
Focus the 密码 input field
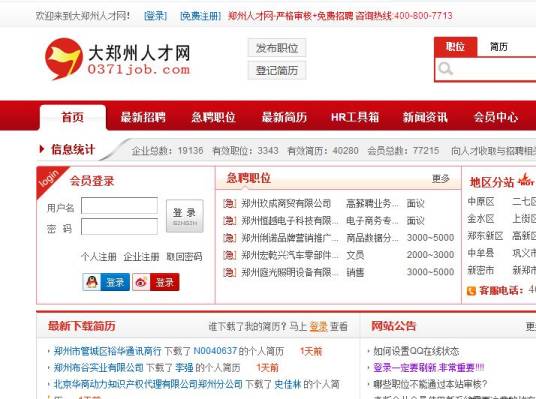[119, 226]
